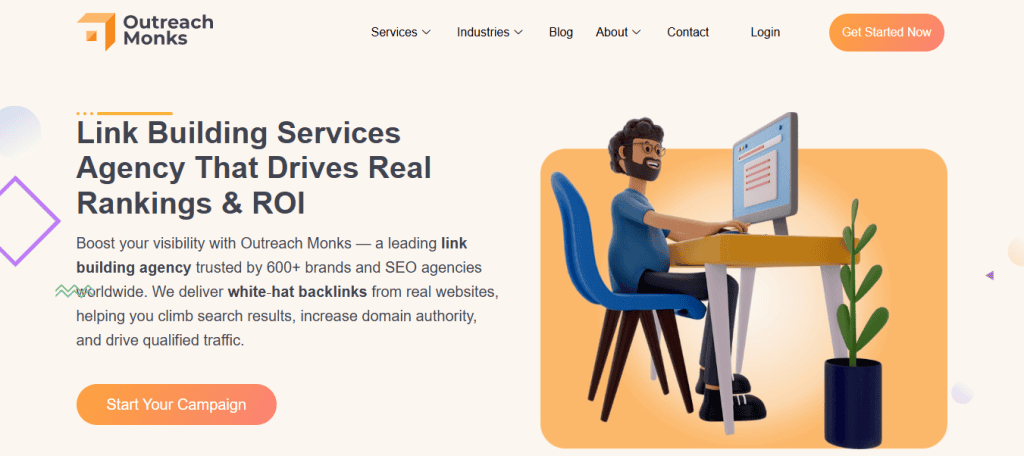Click the green zigzag wave decoration
This screenshot has height=456, width=1024.
(x=73, y=291)
